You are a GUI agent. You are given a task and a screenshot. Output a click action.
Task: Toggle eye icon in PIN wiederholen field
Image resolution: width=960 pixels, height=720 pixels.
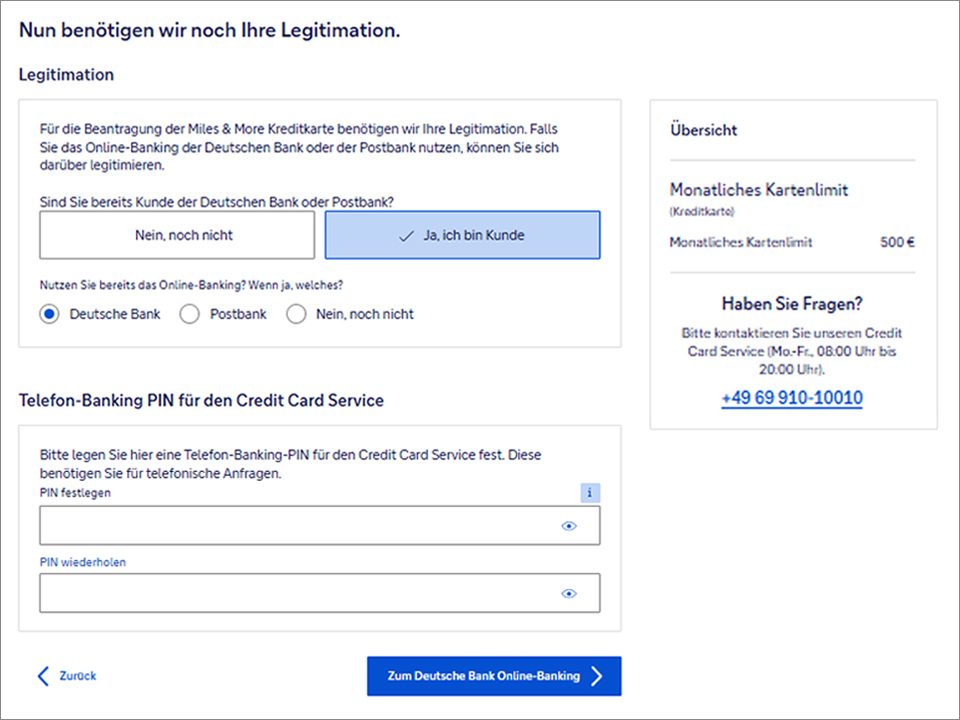click(569, 593)
